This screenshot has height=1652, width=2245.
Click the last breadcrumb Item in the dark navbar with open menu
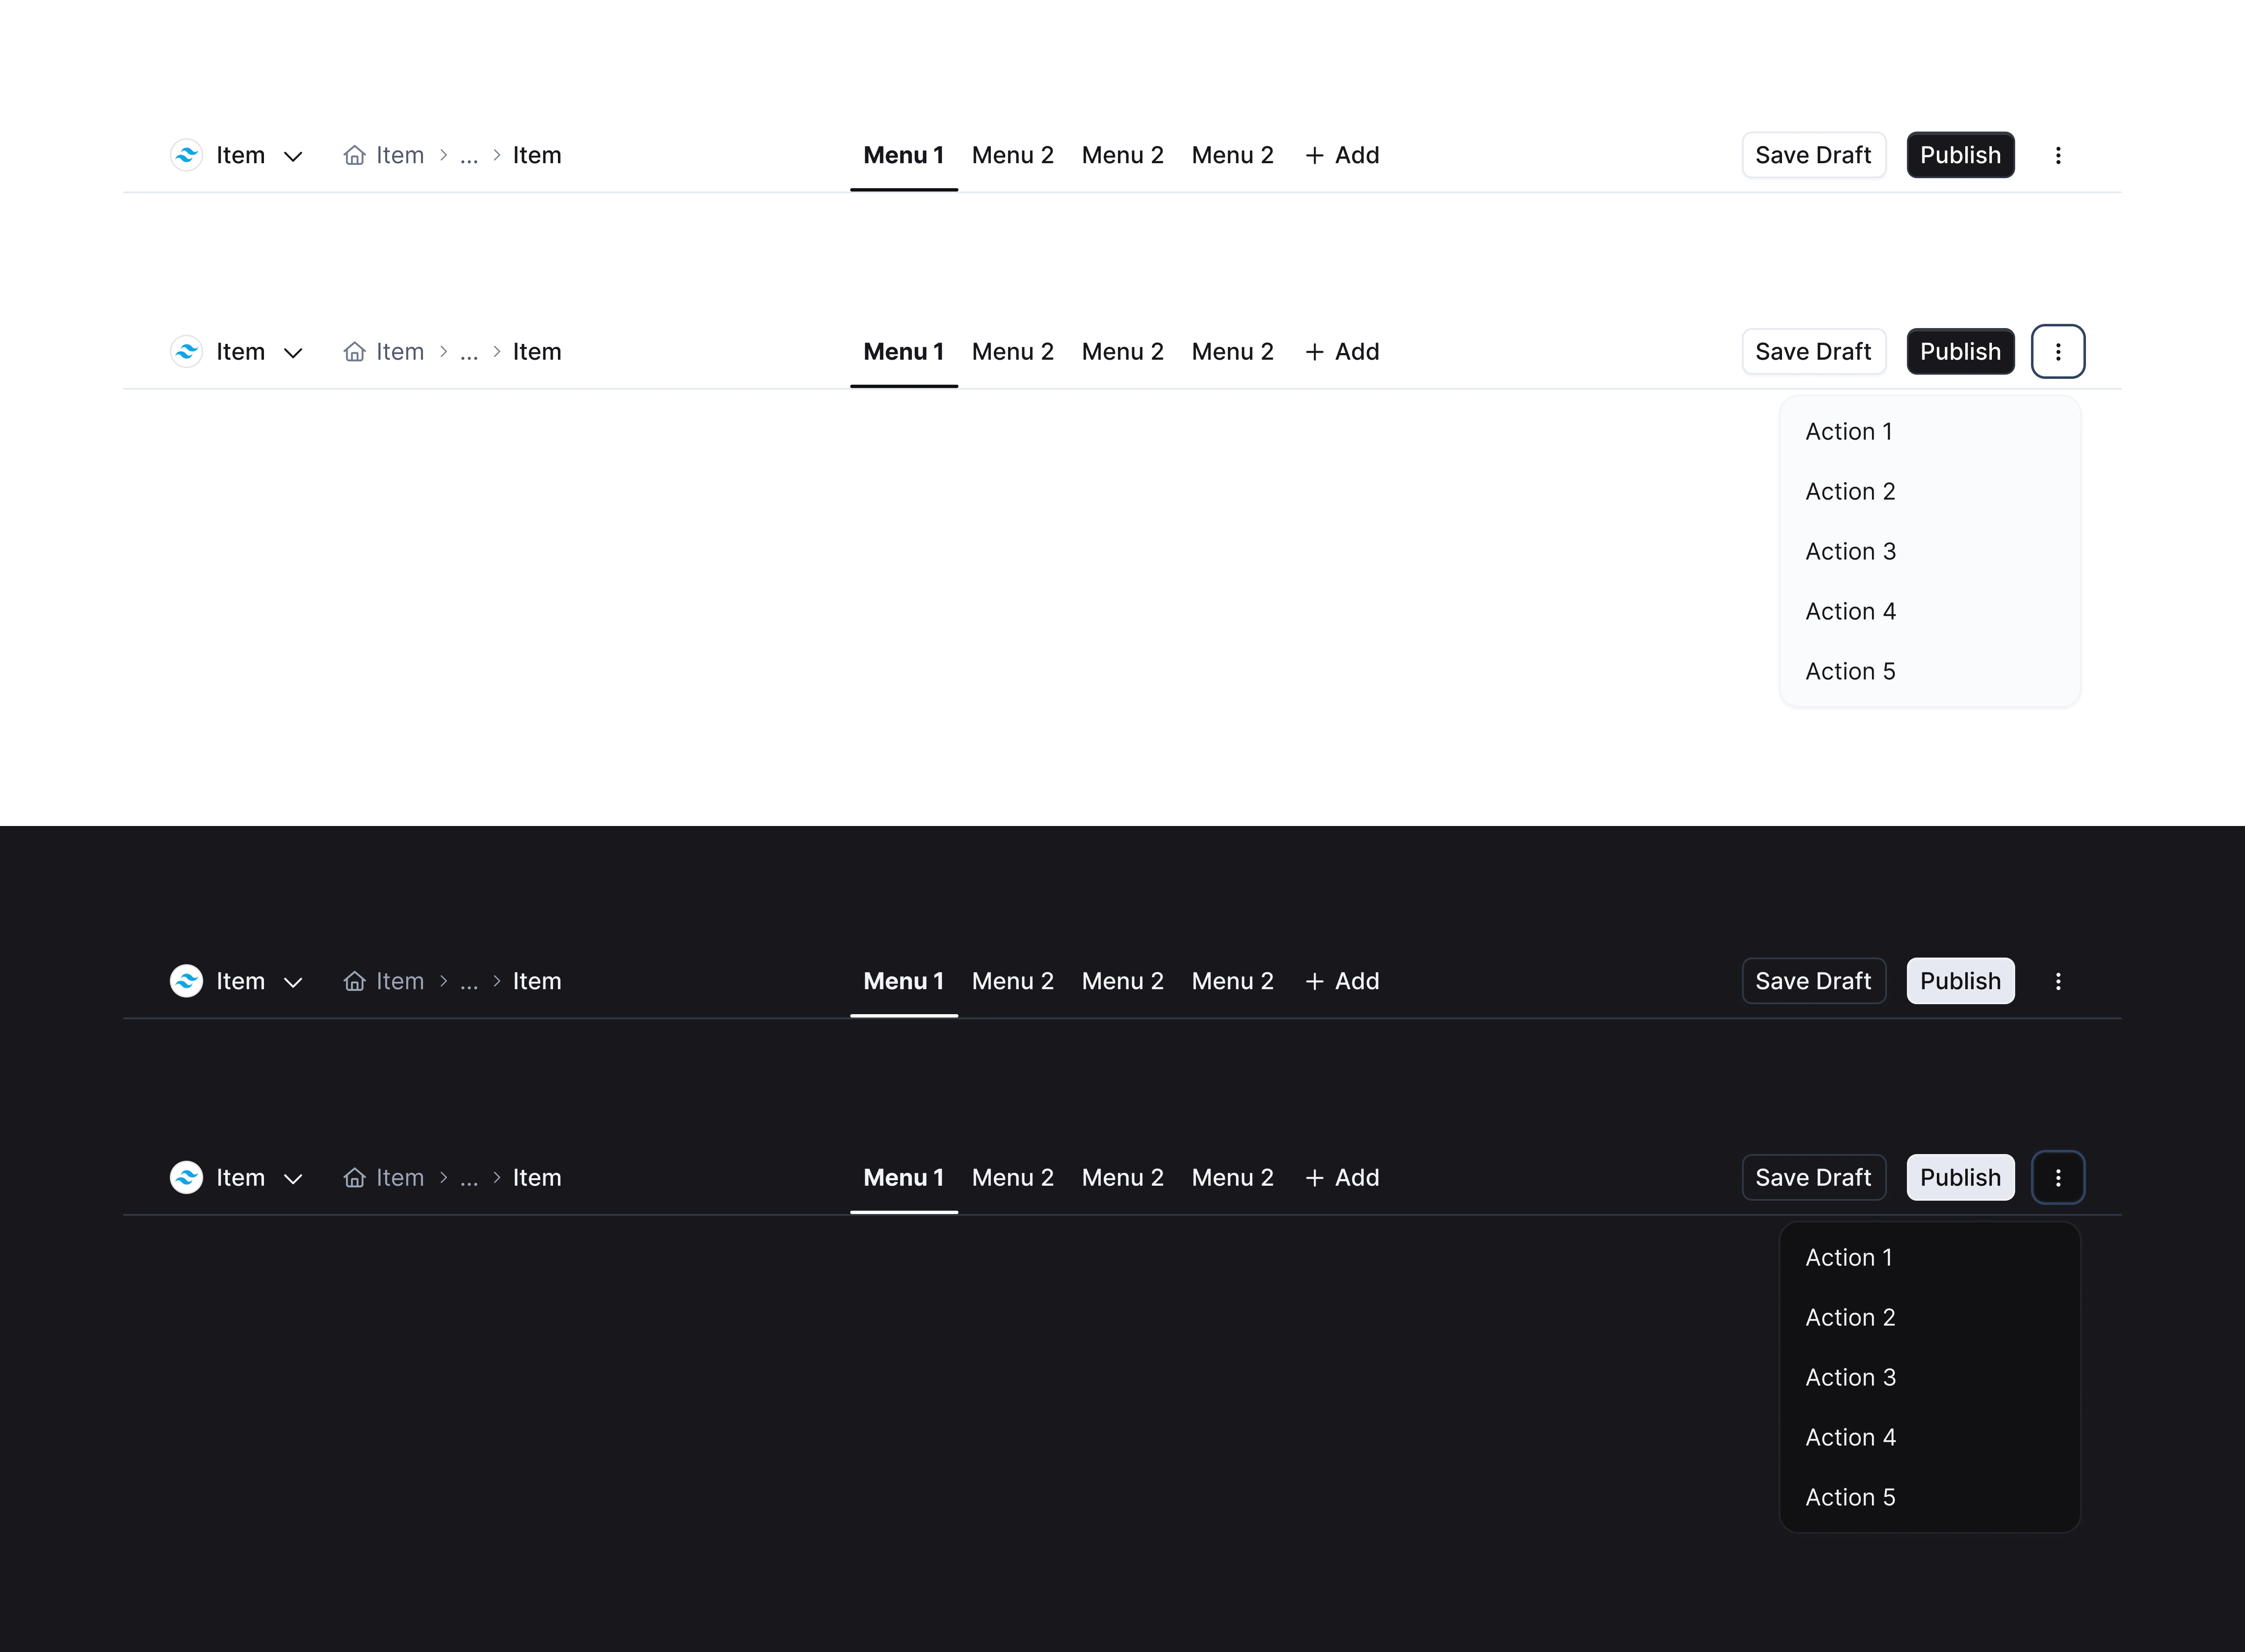pyautogui.click(x=537, y=1177)
